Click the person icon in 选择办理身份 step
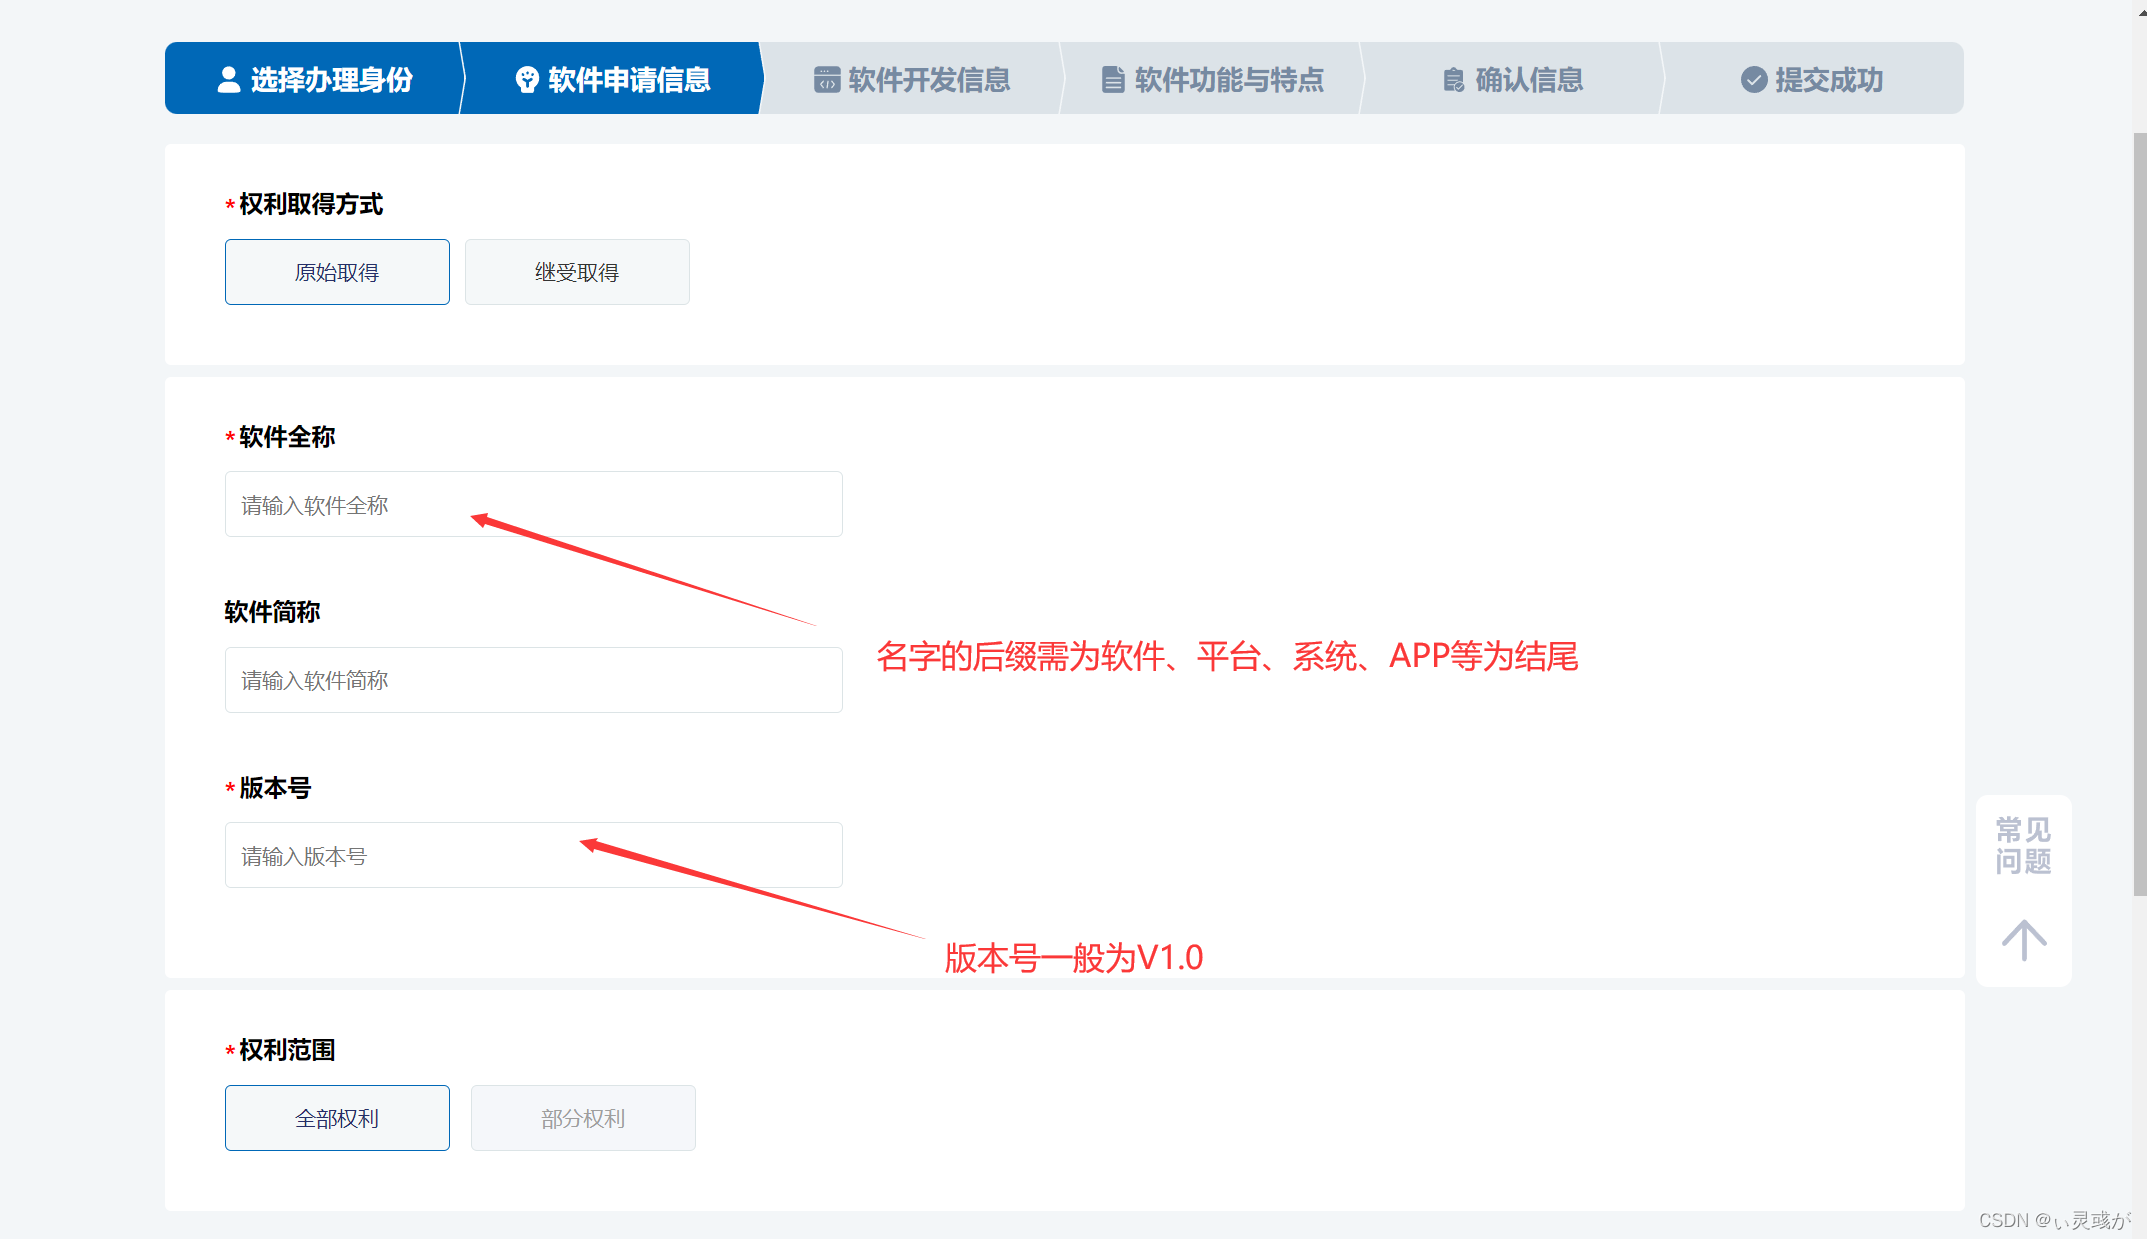Image resolution: width=2147 pixels, height=1239 pixels. pyautogui.click(x=229, y=80)
